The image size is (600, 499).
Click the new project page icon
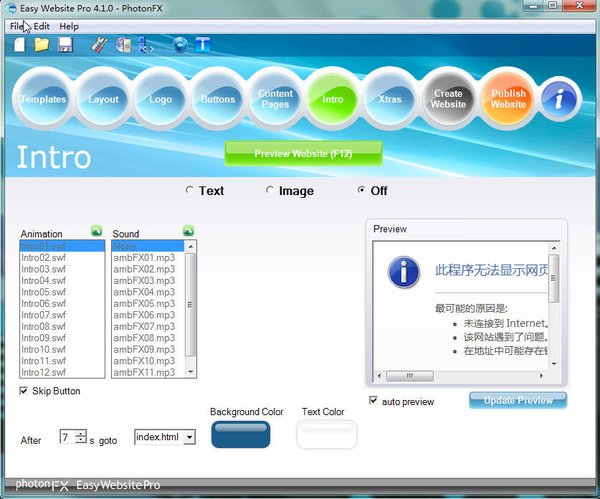tap(20, 45)
